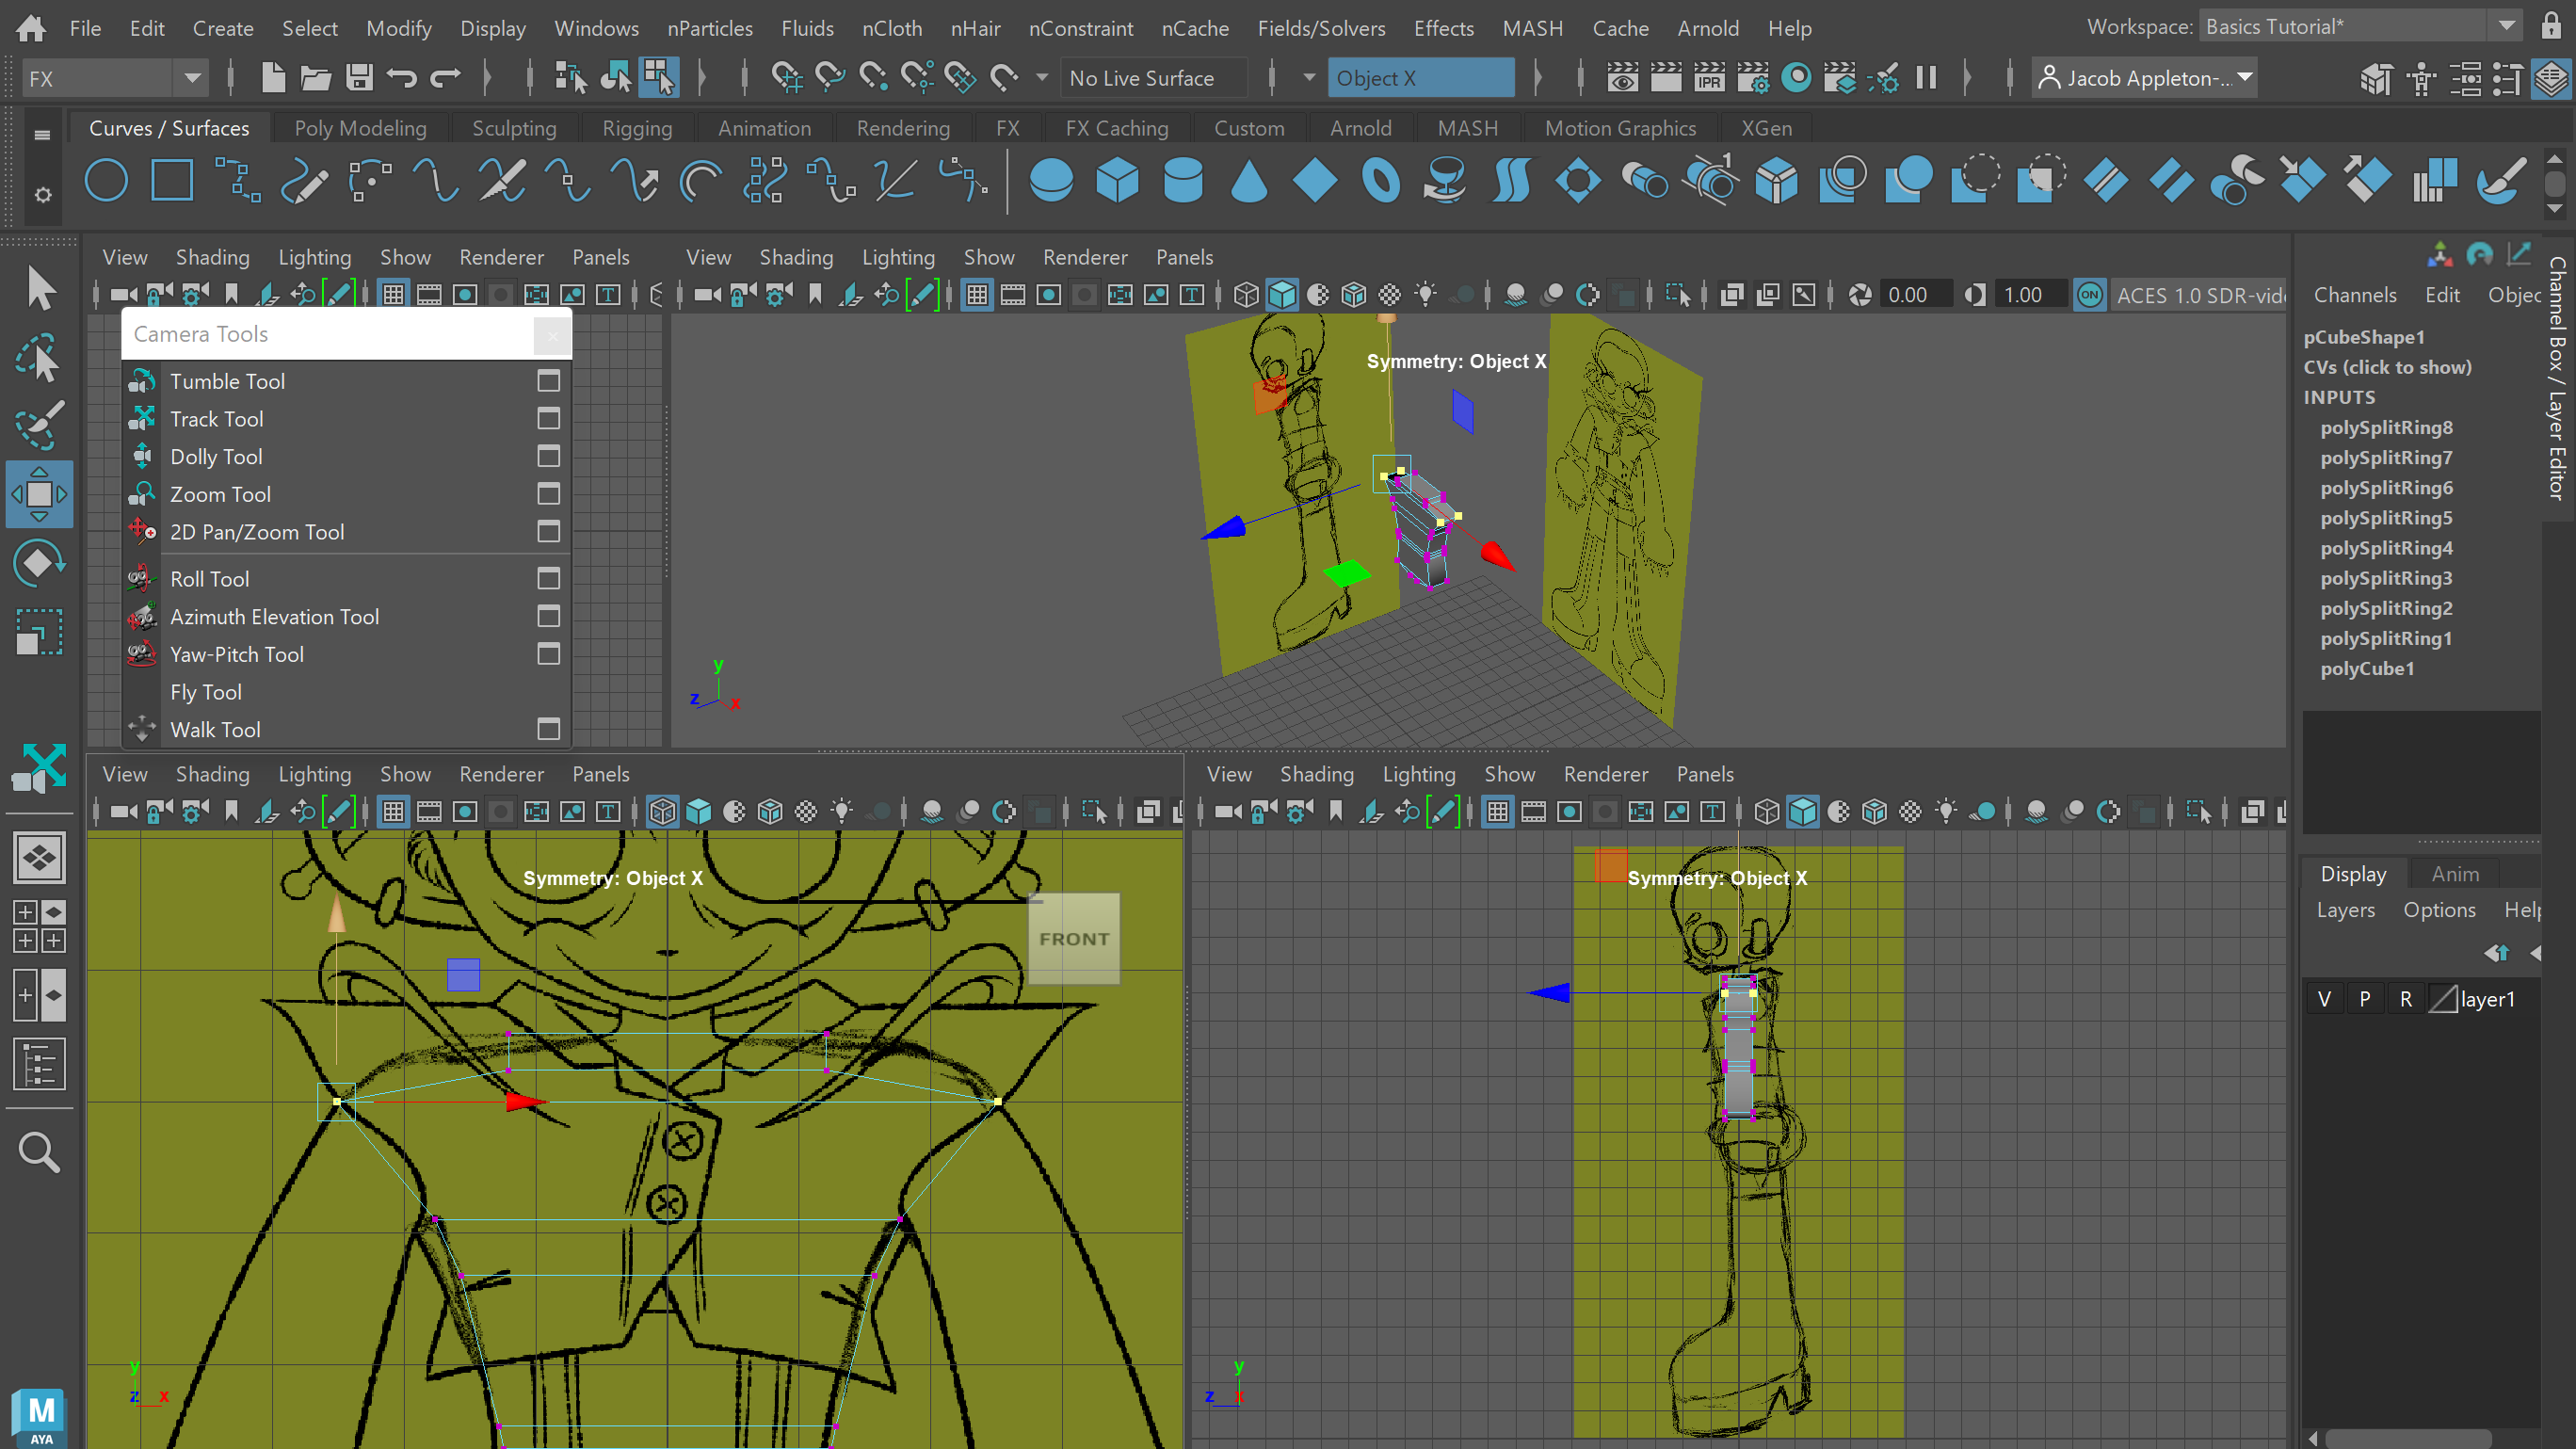Toggle layer1 visibility V box
The image size is (2576, 1449).
(x=2324, y=999)
